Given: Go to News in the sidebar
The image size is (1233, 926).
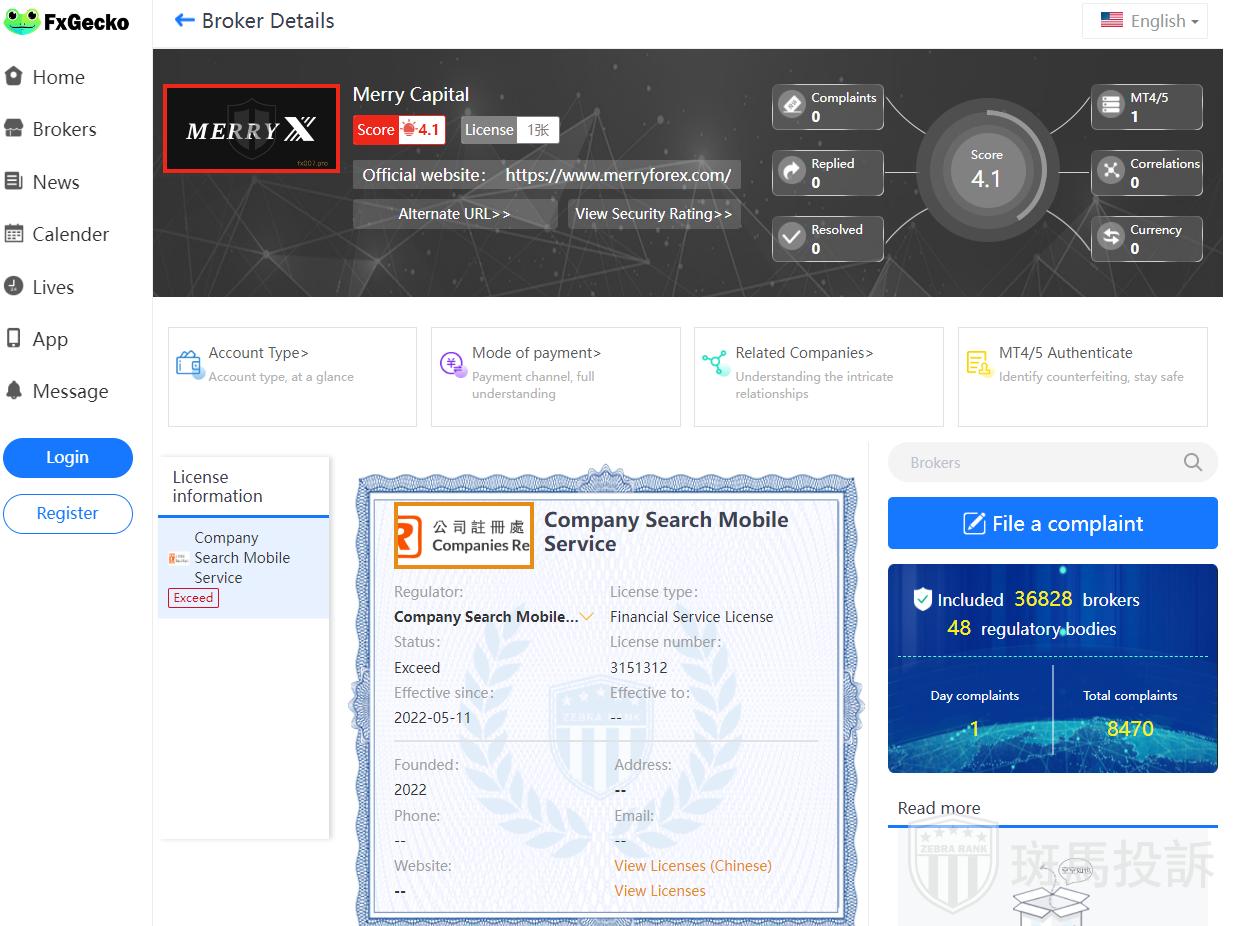Looking at the screenshot, I should [55, 182].
